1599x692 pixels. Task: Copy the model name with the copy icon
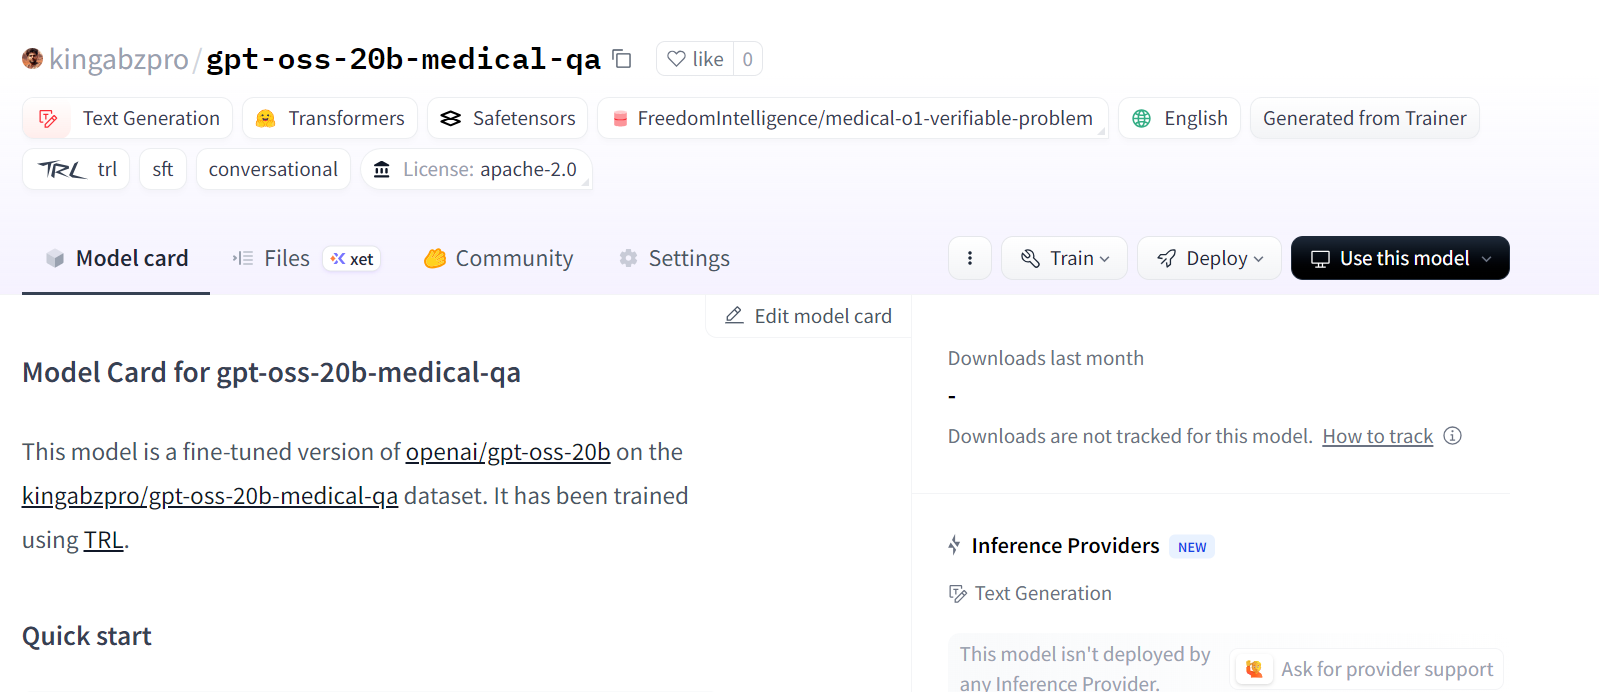coord(622,59)
